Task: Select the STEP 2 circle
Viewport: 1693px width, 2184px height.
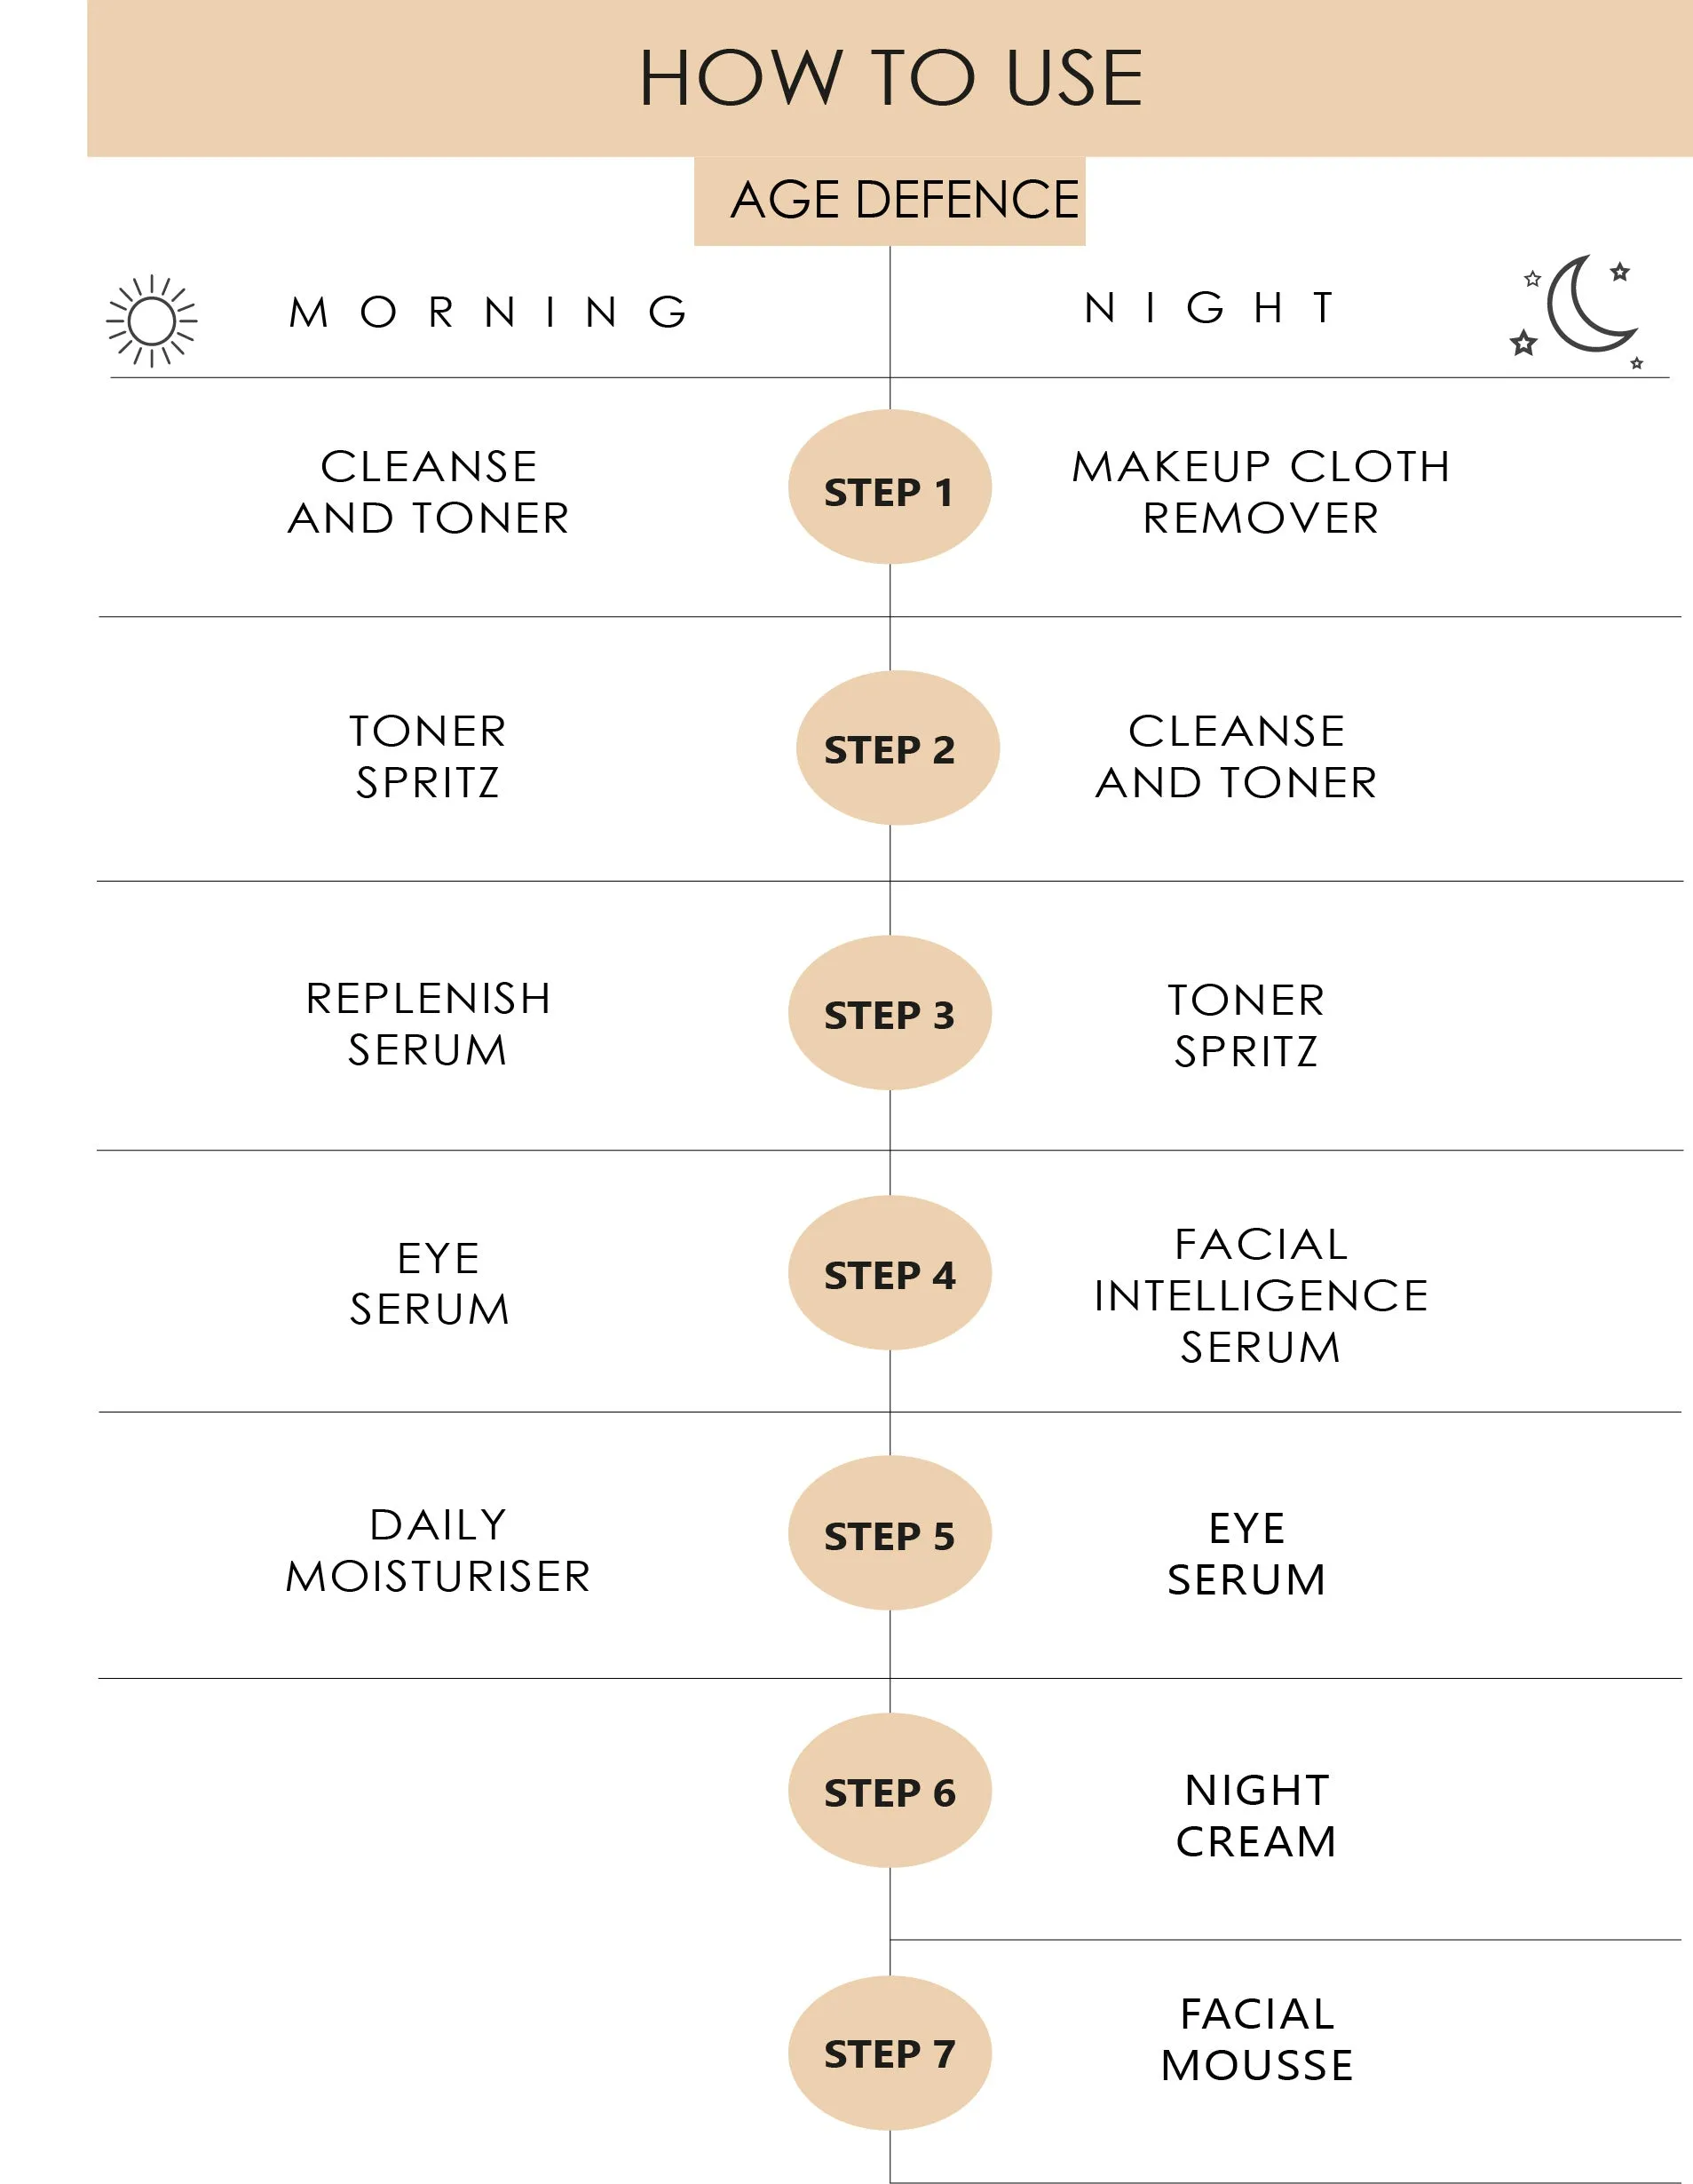Action: (x=897, y=748)
